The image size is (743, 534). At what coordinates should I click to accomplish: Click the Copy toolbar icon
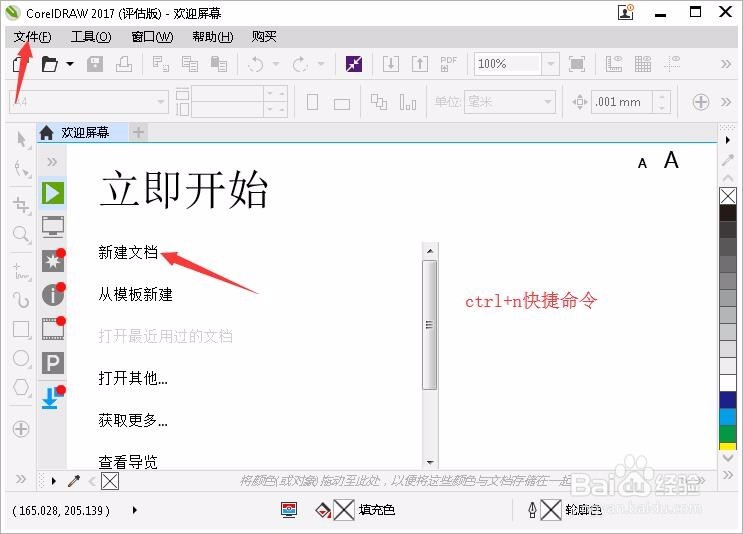(190, 63)
